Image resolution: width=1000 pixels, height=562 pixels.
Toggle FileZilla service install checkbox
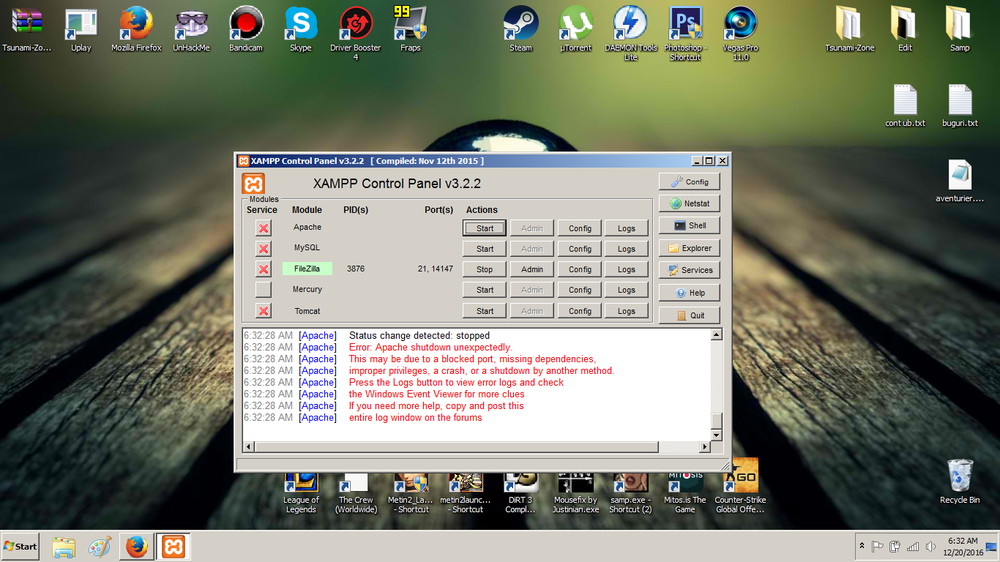[x=263, y=269]
